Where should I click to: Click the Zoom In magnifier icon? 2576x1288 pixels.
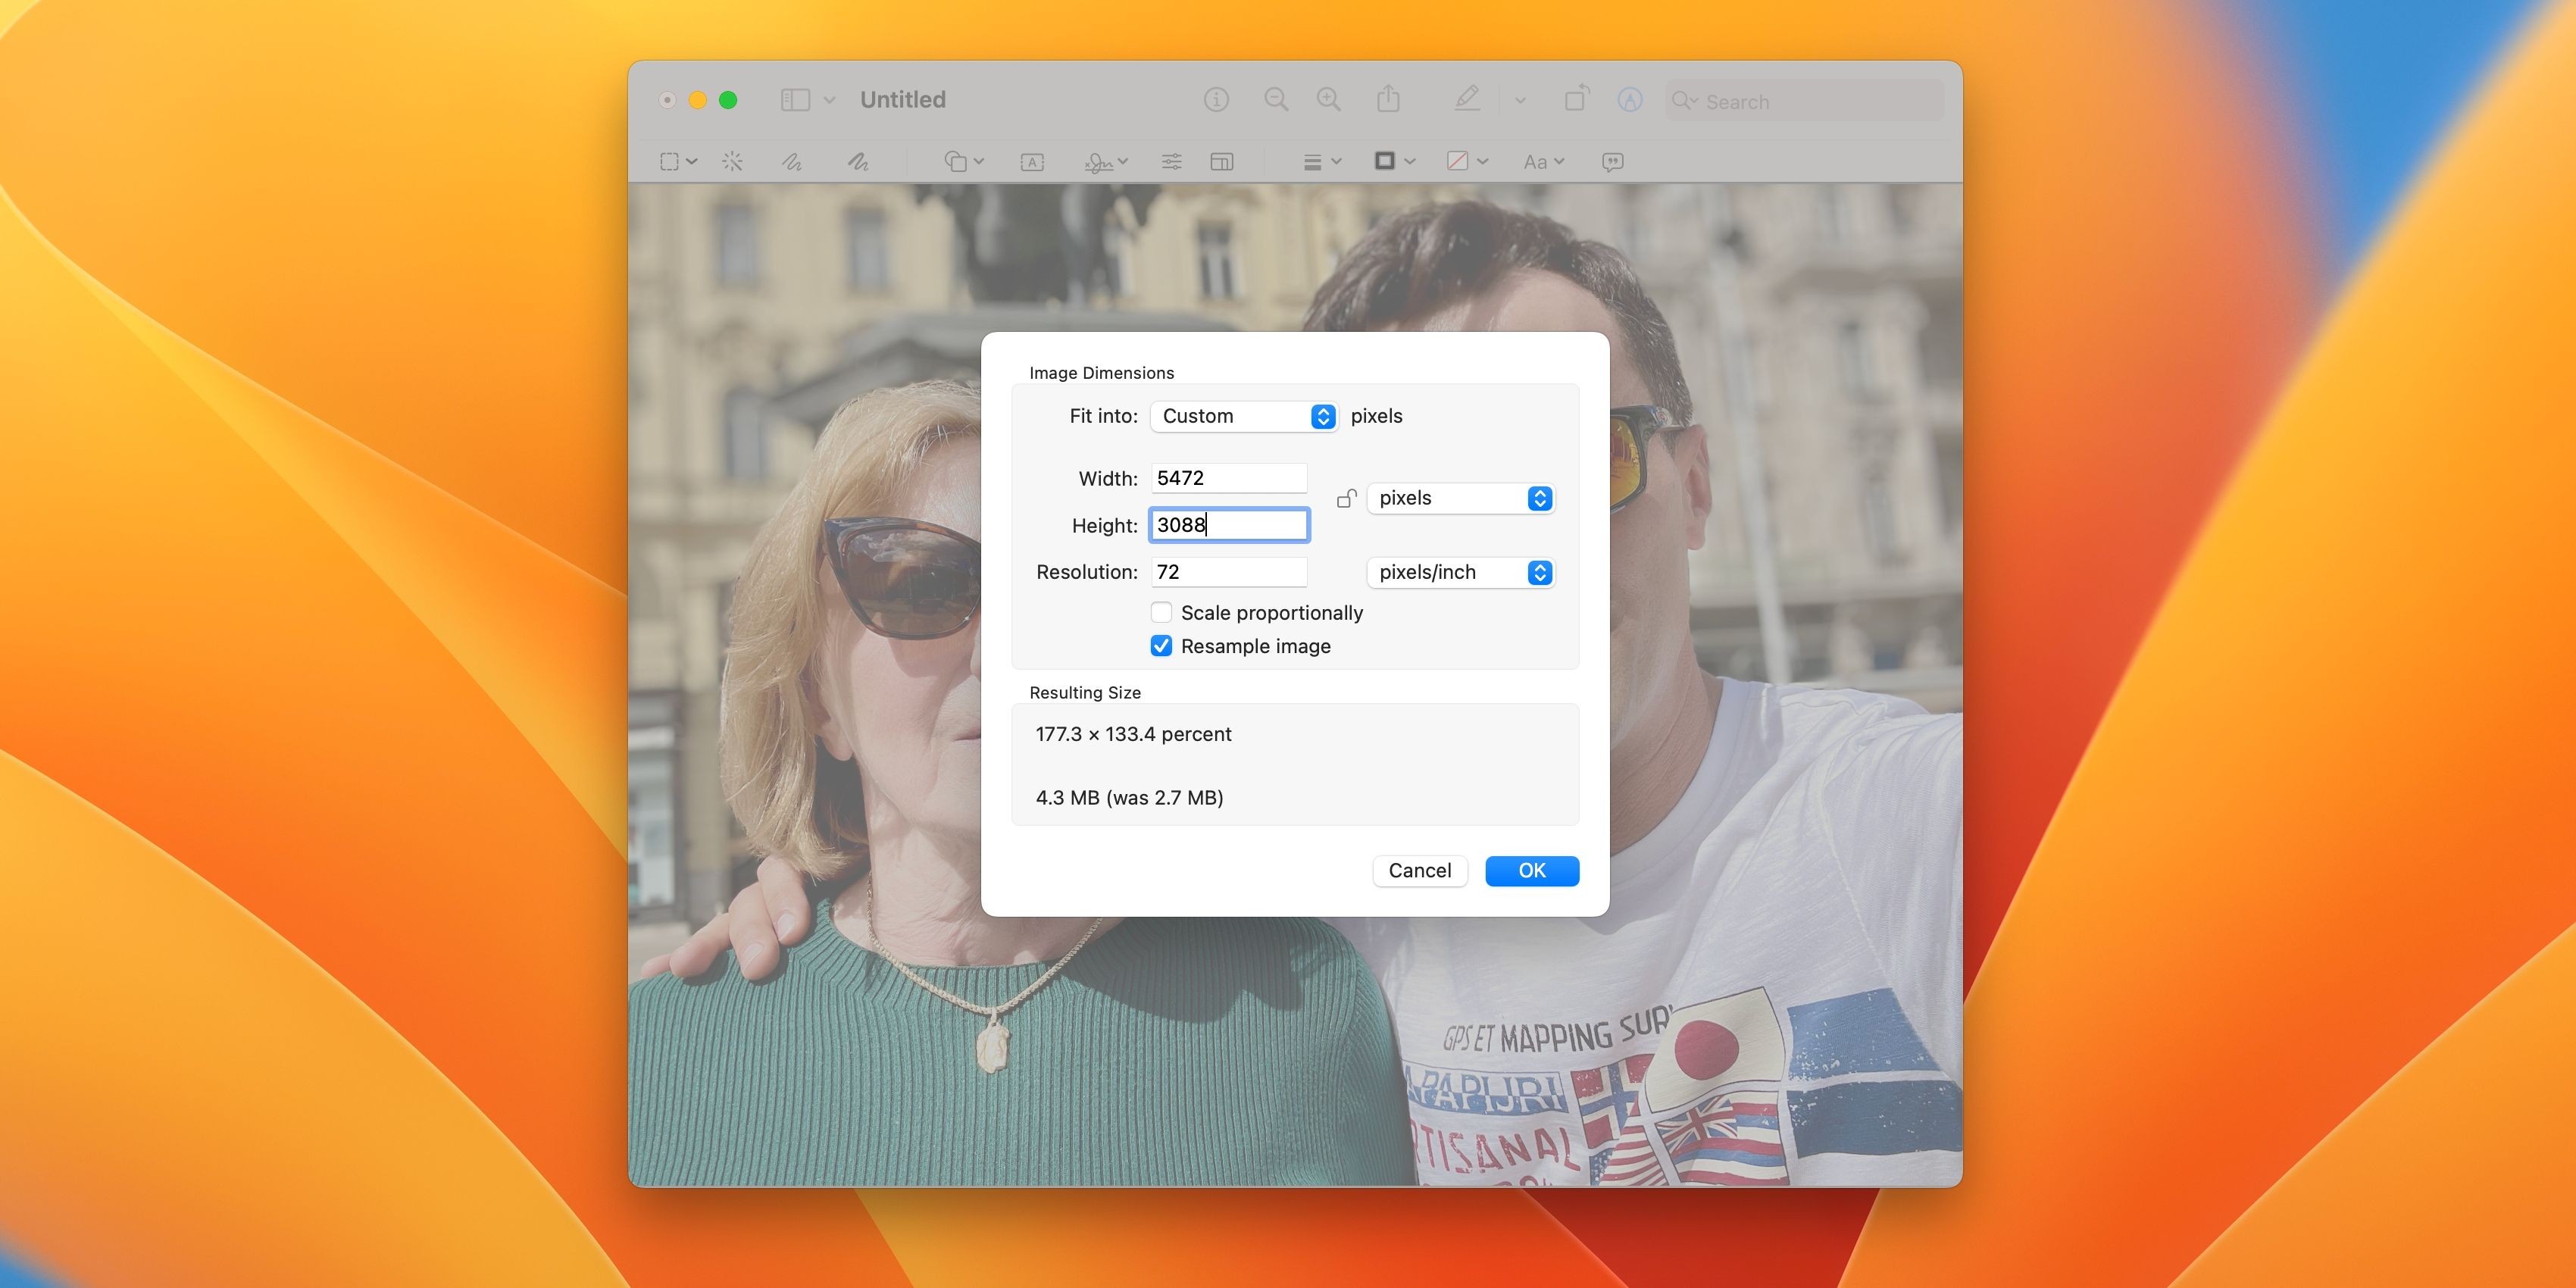click(1329, 99)
